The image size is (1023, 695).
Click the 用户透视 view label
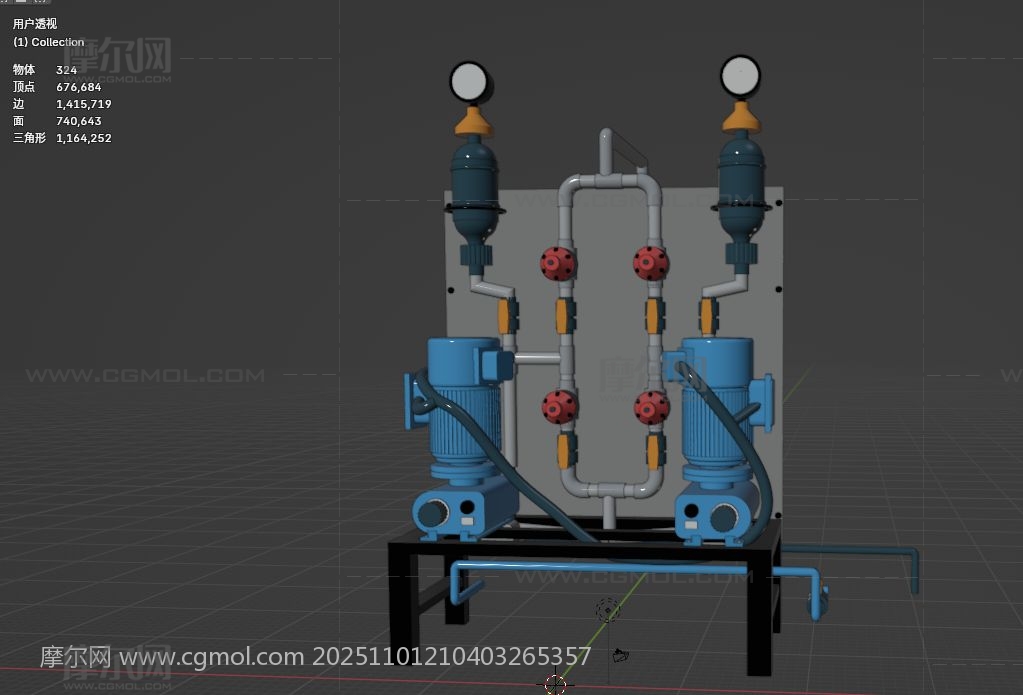[x=35, y=23]
